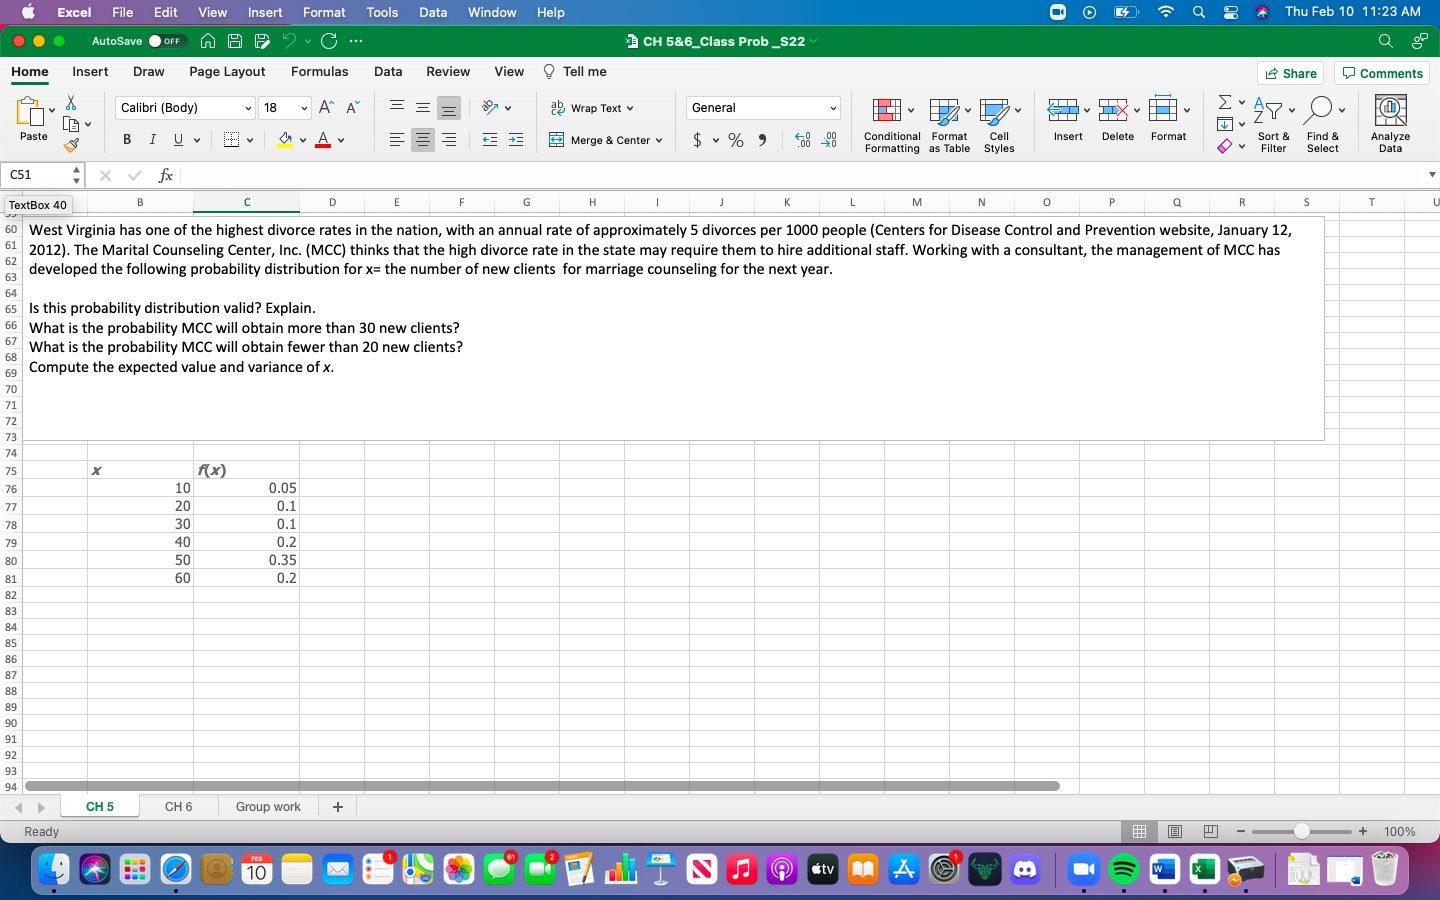Open the Page Layout ribbon tab
Screen dimensions: 1440x900
tap(227, 71)
